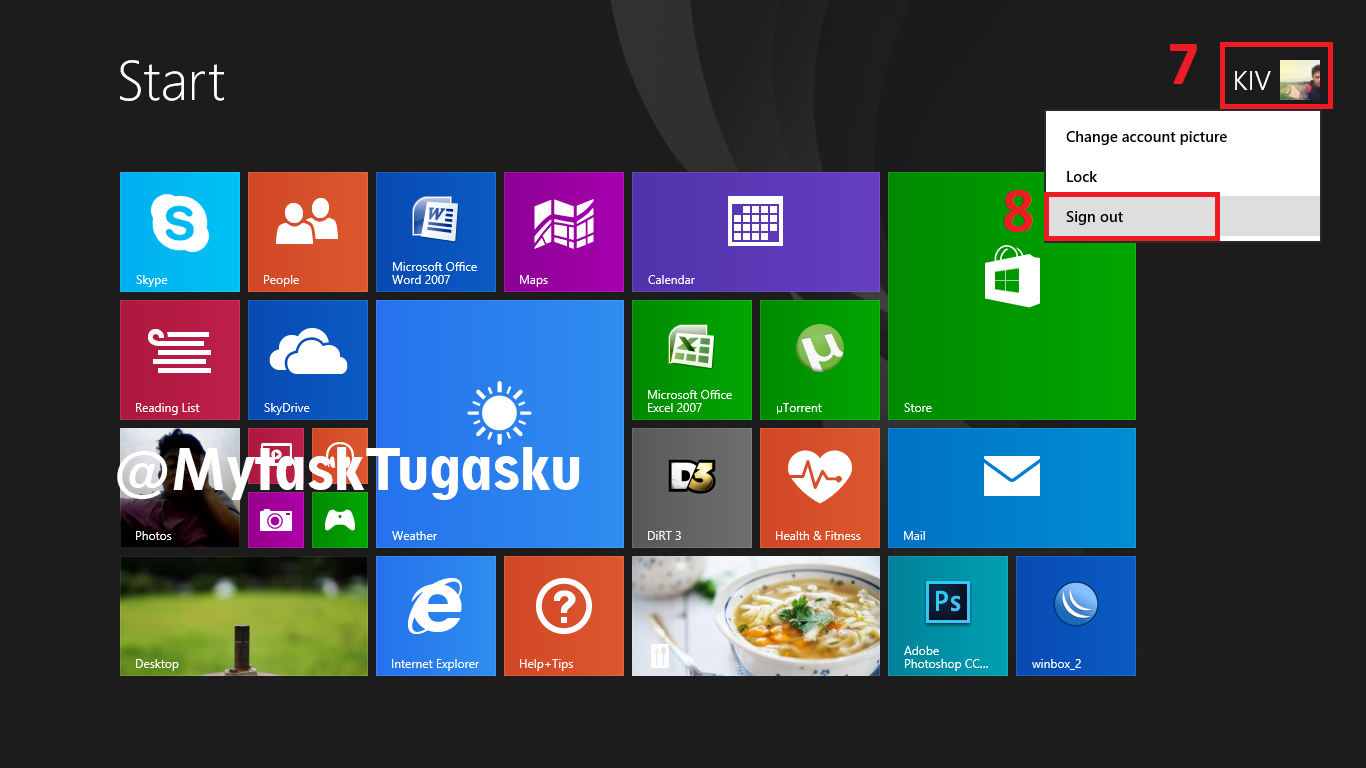Open the Mail tile

click(x=1012, y=488)
